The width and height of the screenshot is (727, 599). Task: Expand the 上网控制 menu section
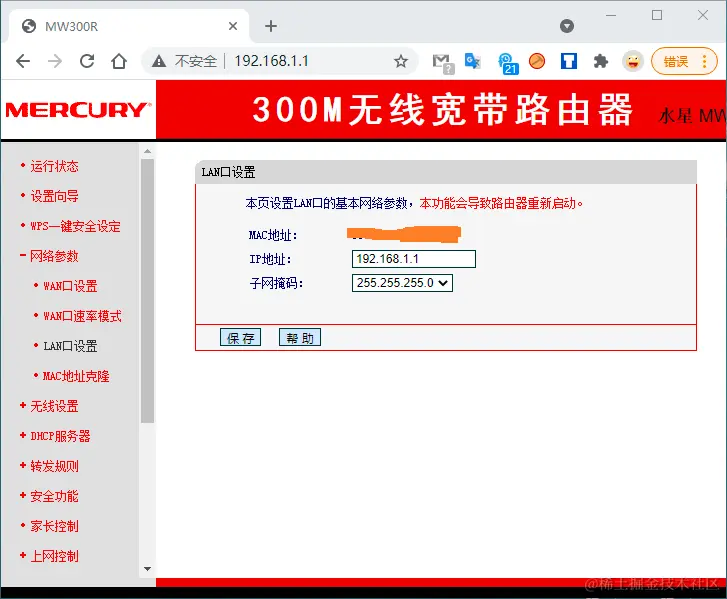[54, 556]
